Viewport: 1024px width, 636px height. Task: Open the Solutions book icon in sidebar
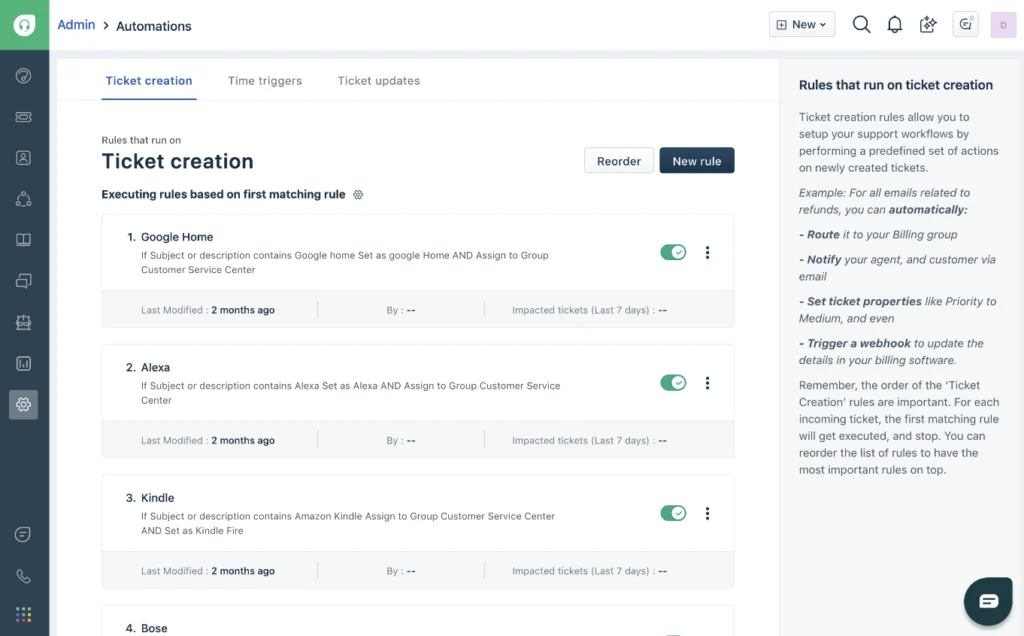[24, 240]
